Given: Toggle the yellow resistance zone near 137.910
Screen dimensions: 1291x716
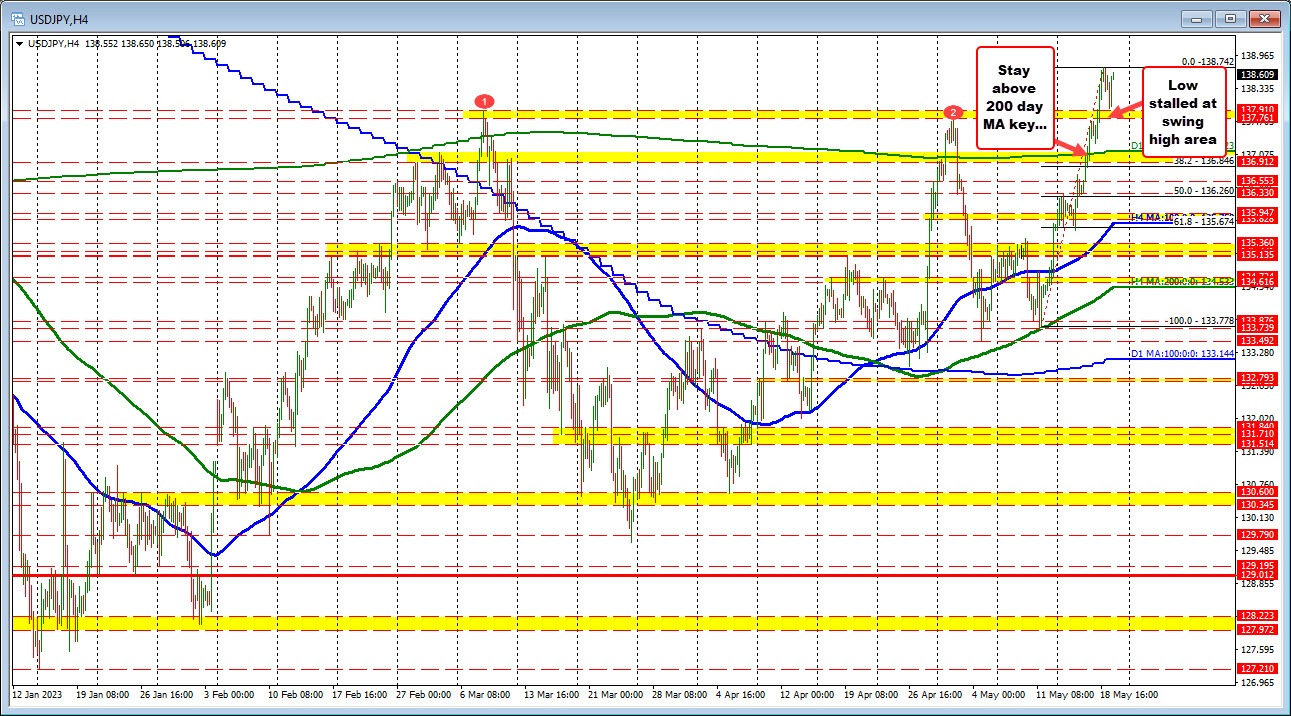Looking at the screenshot, I should 700,113.
